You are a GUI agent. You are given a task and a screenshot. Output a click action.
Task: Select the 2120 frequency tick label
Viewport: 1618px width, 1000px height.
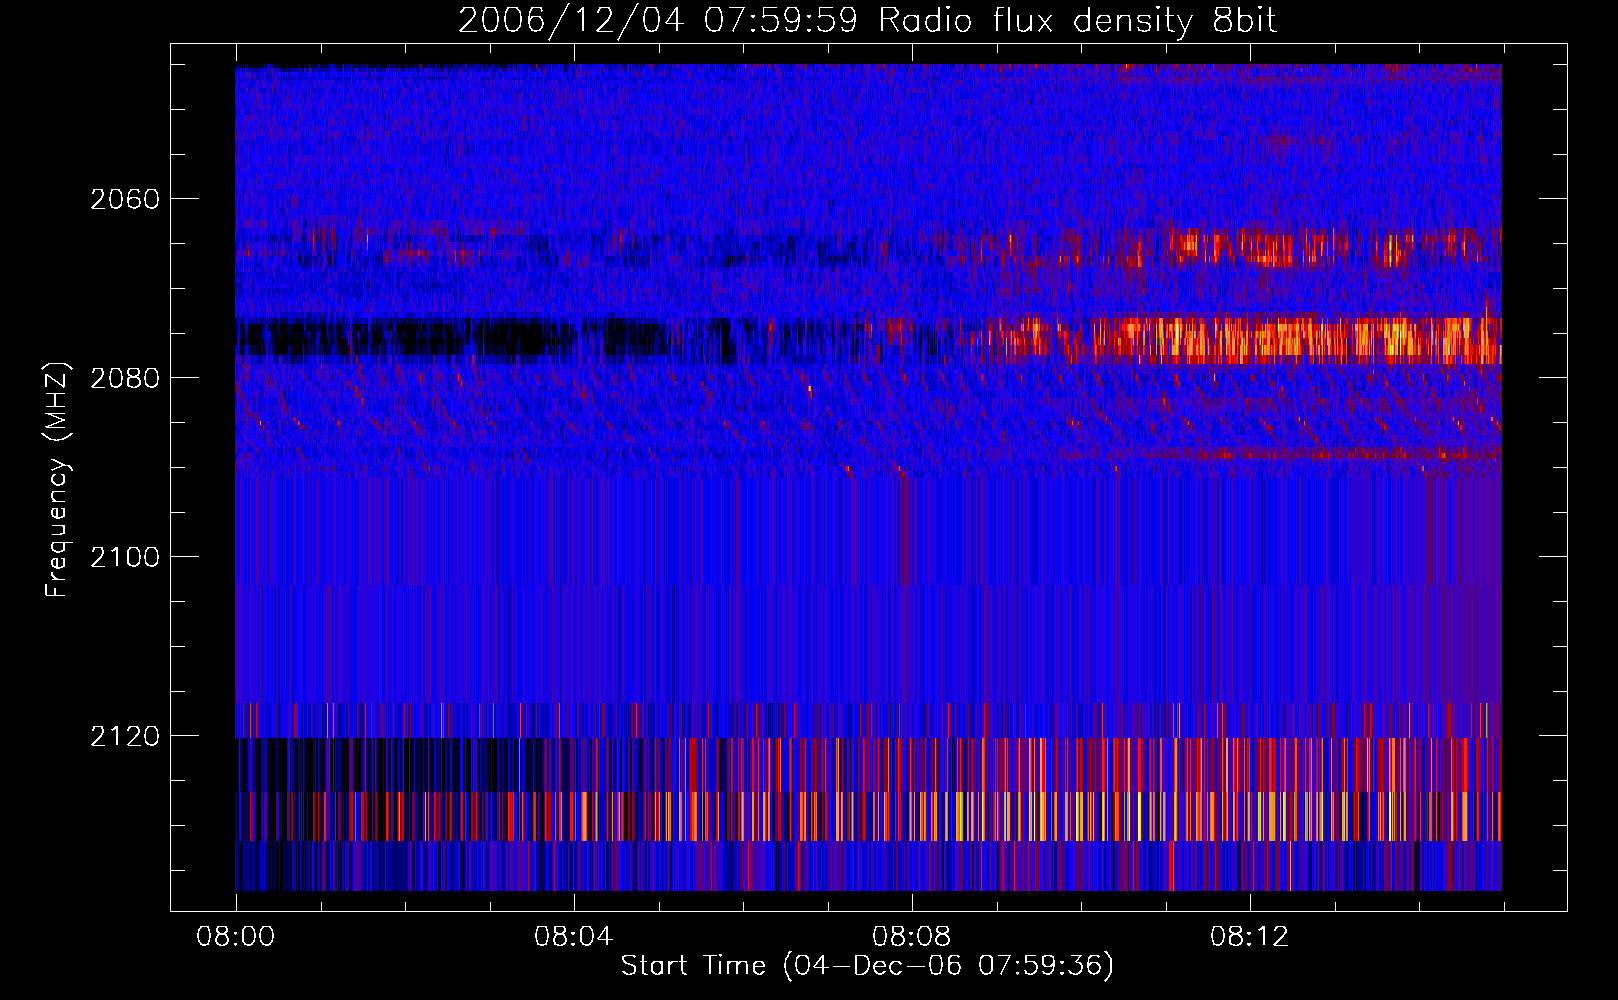[x=125, y=736]
